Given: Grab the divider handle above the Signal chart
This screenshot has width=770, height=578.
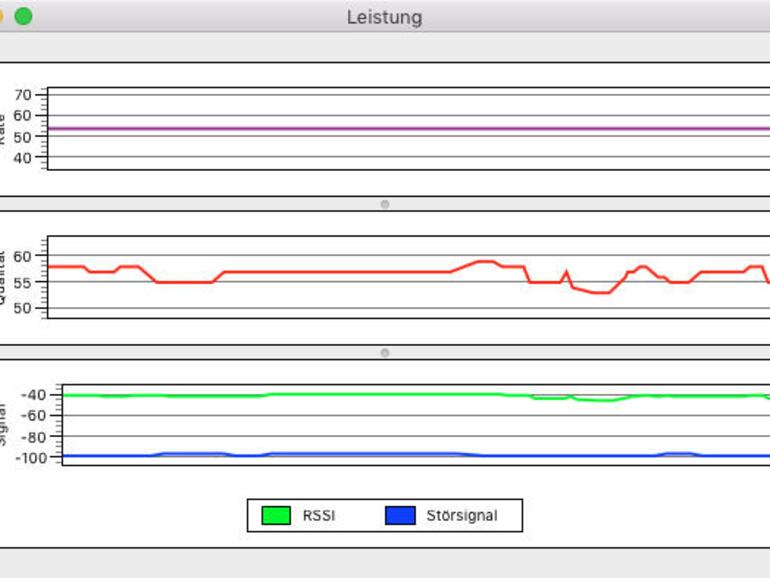Looking at the screenshot, I should point(385,353).
